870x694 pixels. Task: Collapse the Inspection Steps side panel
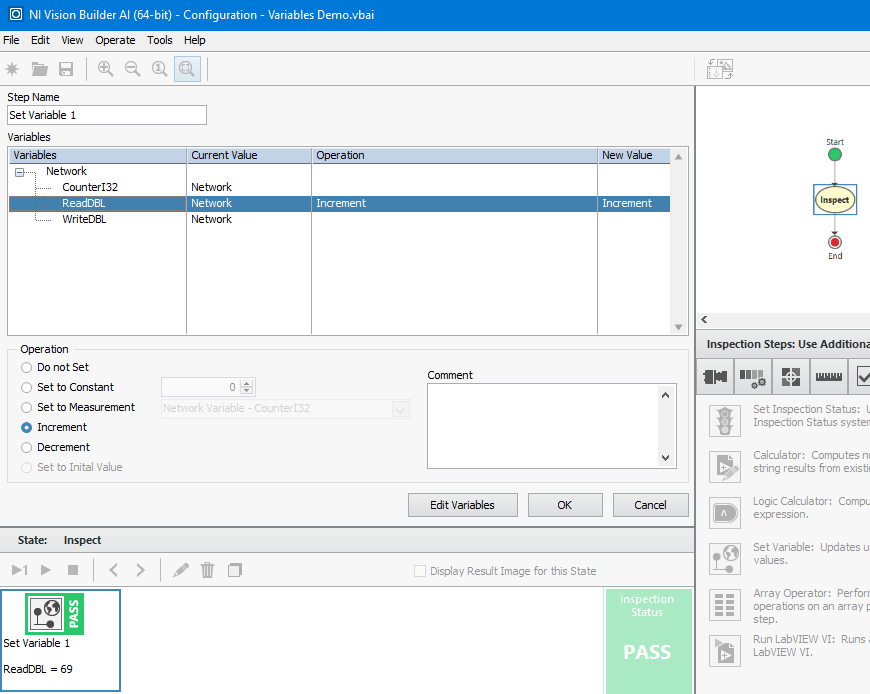point(703,319)
